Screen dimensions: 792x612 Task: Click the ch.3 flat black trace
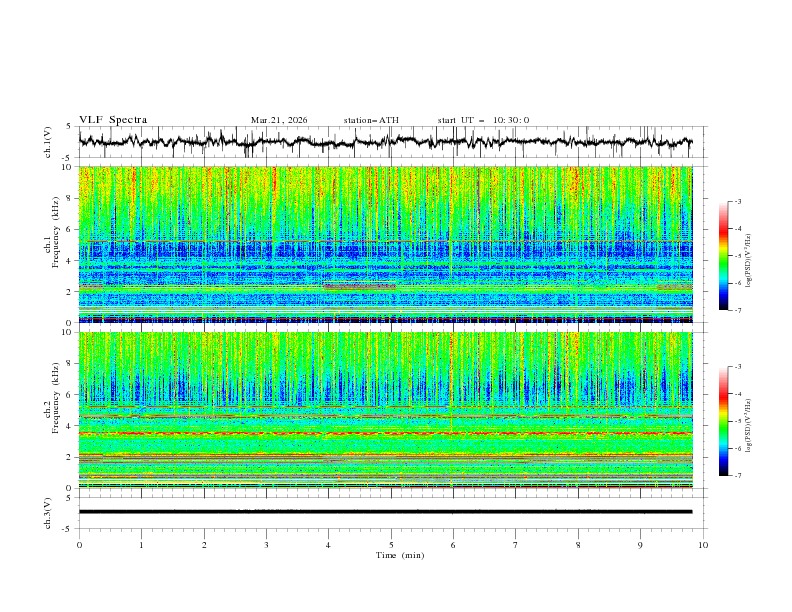click(x=385, y=512)
